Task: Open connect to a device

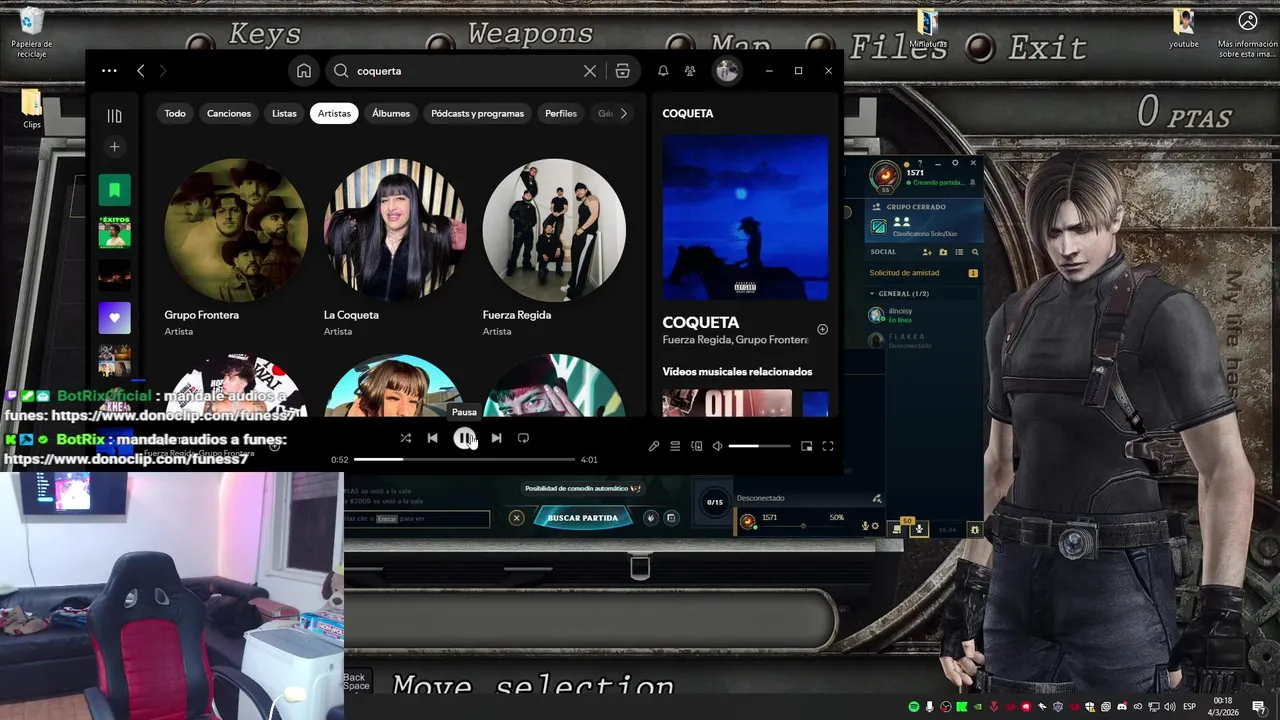Action: click(697, 446)
